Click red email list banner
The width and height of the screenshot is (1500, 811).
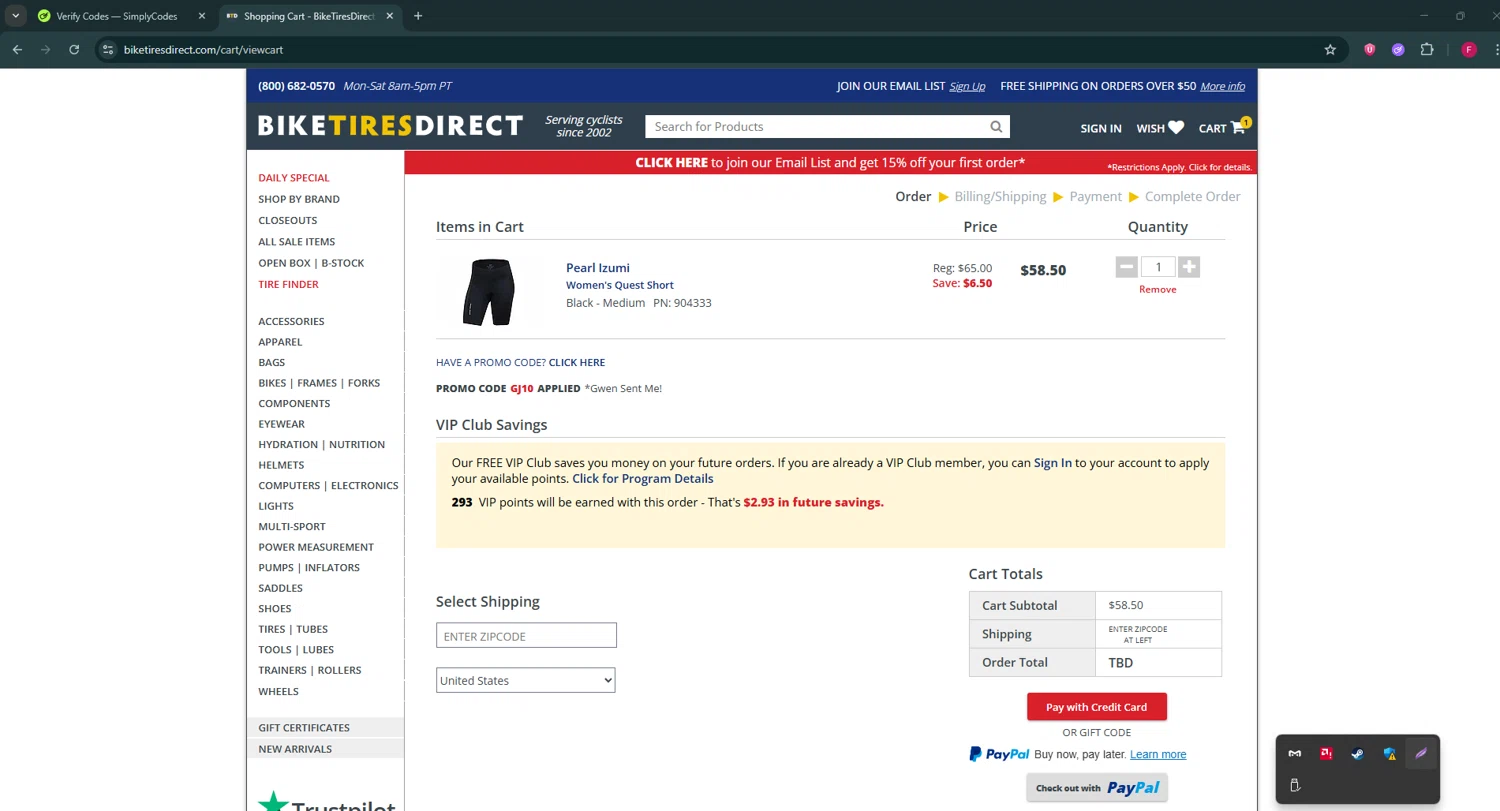click(x=830, y=163)
